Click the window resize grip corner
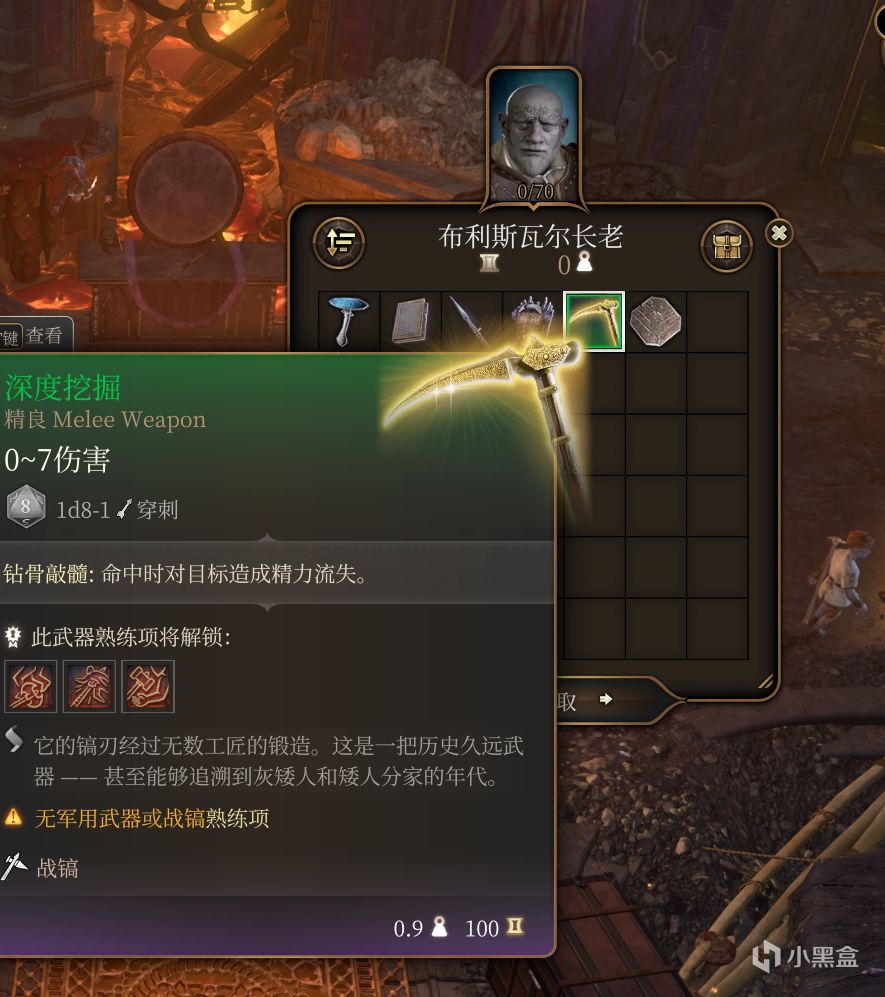Image resolution: width=885 pixels, height=997 pixels. [765, 682]
